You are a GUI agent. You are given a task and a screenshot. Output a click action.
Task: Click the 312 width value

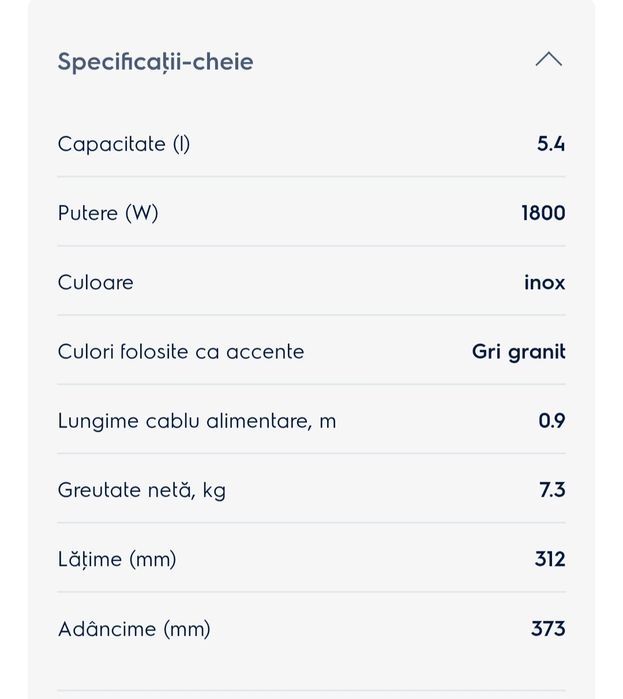[550, 559]
